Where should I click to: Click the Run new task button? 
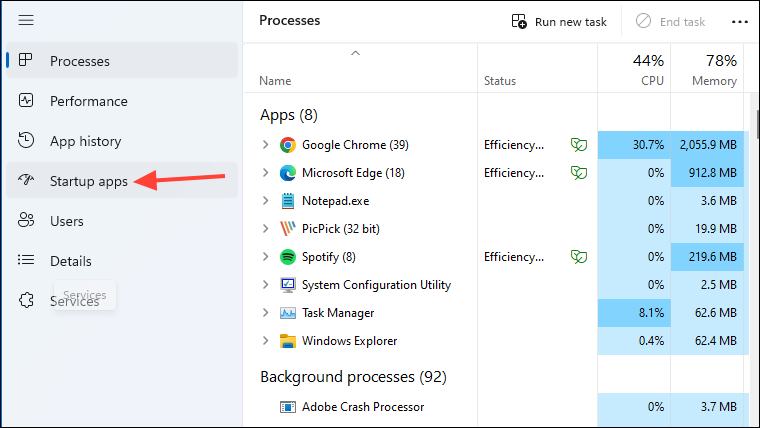point(559,21)
